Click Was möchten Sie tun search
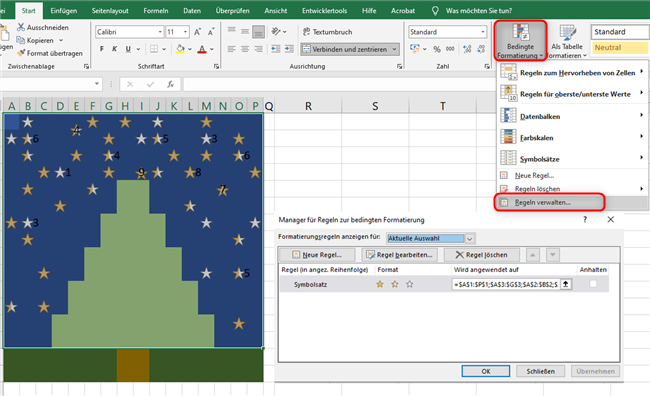Viewport: 650px width, 396px height. pos(479,11)
